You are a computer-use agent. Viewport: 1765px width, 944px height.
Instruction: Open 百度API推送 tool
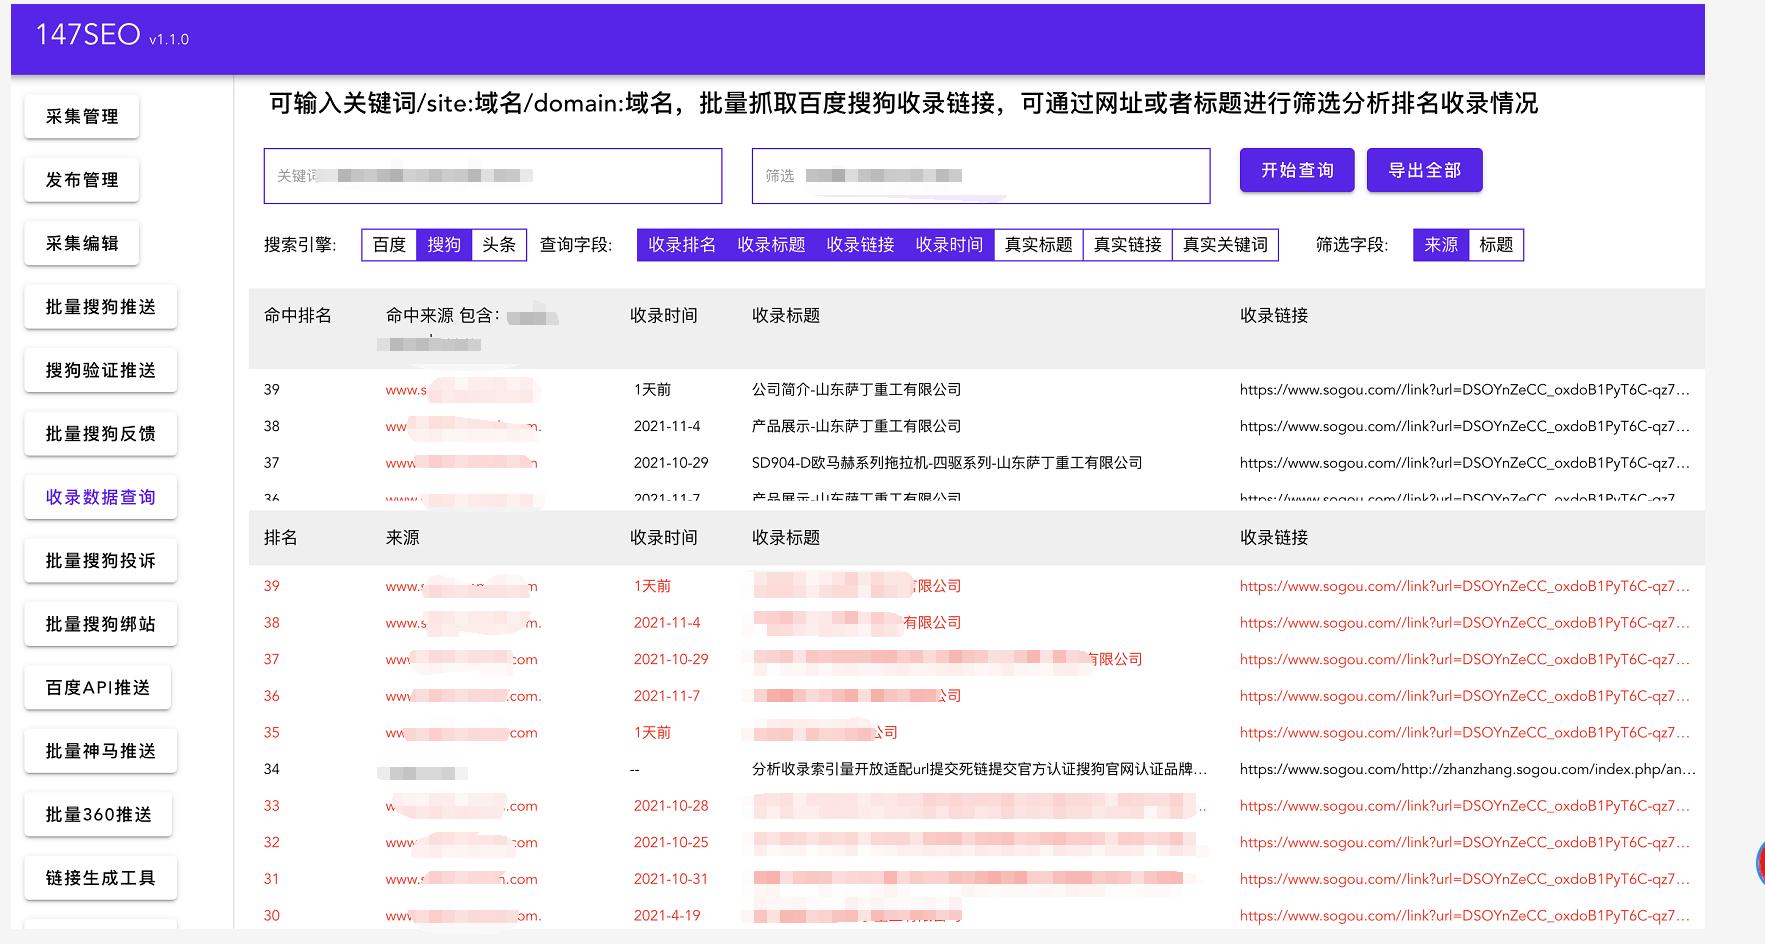click(x=98, y=687)
